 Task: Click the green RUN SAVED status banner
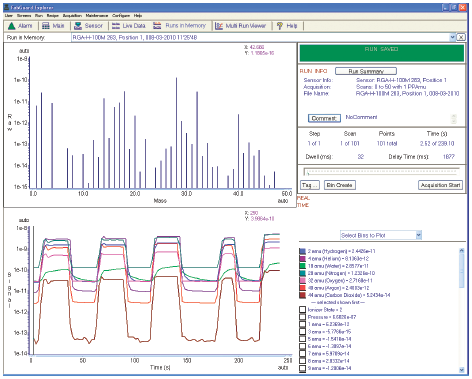click(382, 53)
